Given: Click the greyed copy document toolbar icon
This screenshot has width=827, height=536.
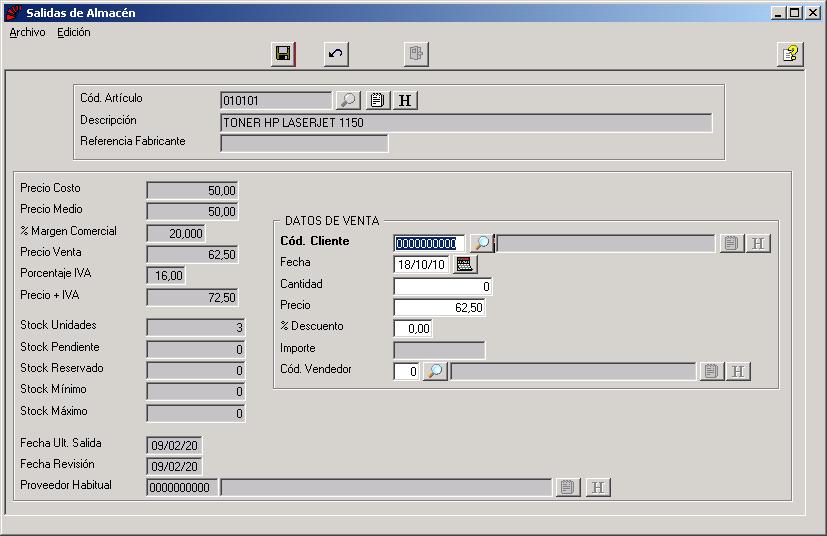Looking at the screenshot, I should (x=416, y=54).
